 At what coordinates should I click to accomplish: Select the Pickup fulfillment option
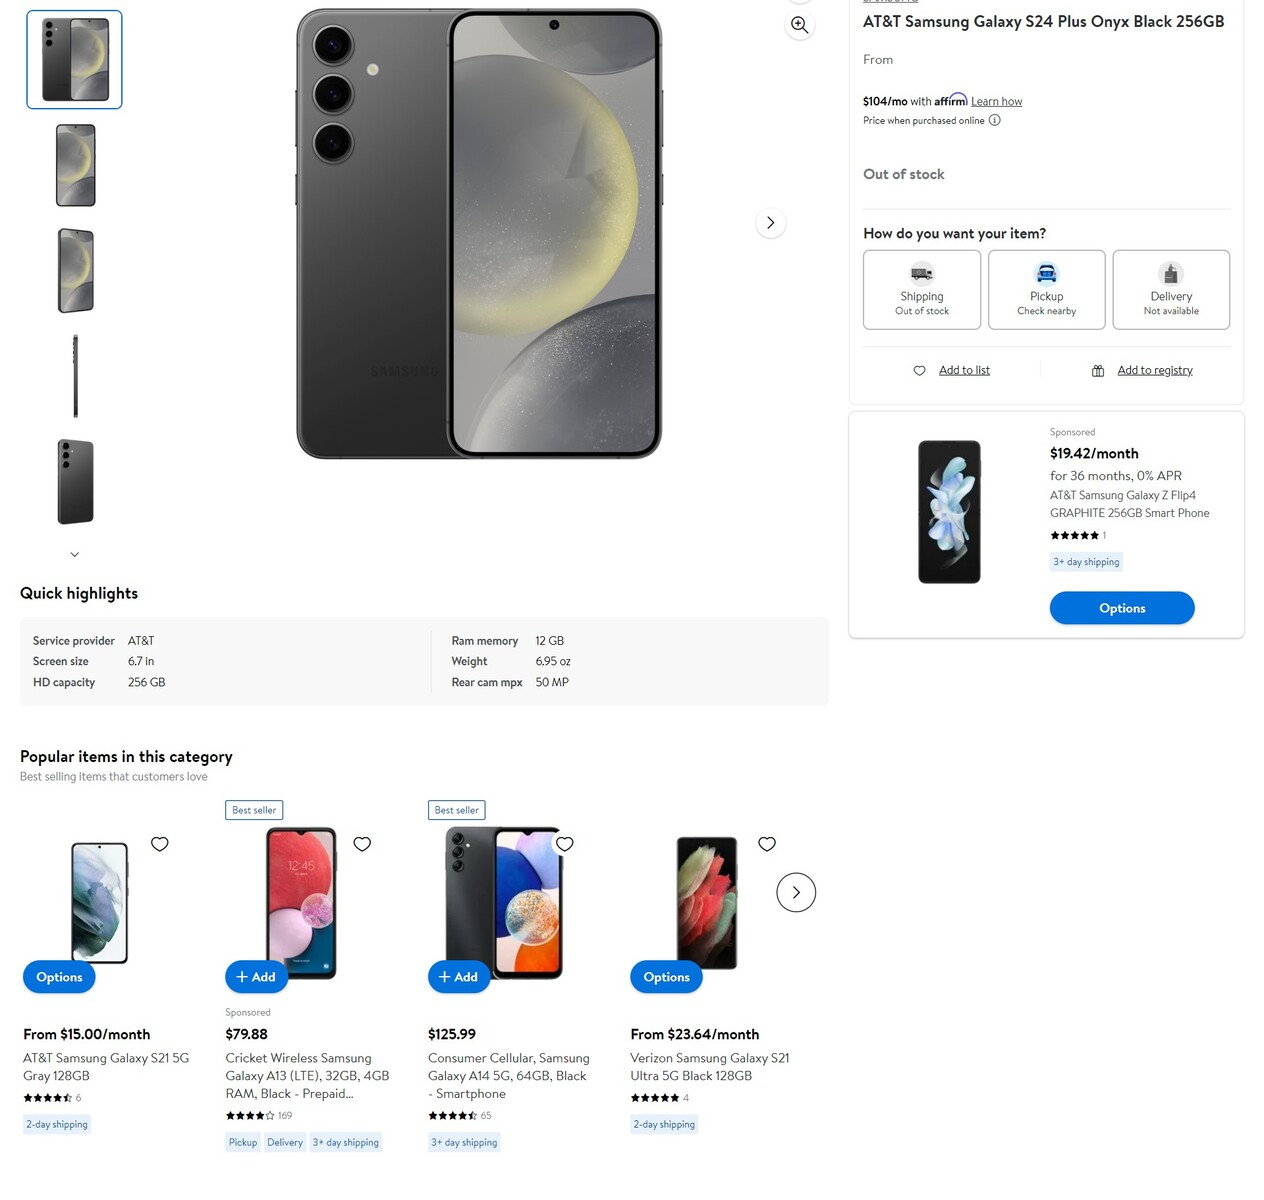1046,290
